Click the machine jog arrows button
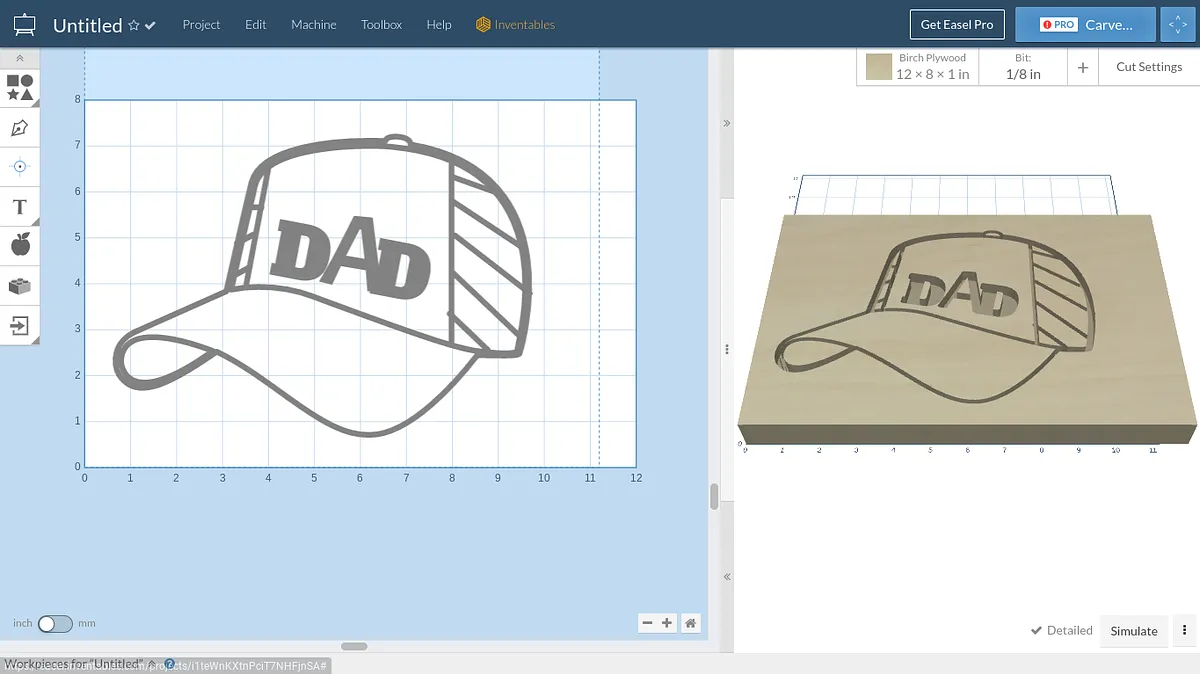The image size is (1200, 674). [1177, 25]
